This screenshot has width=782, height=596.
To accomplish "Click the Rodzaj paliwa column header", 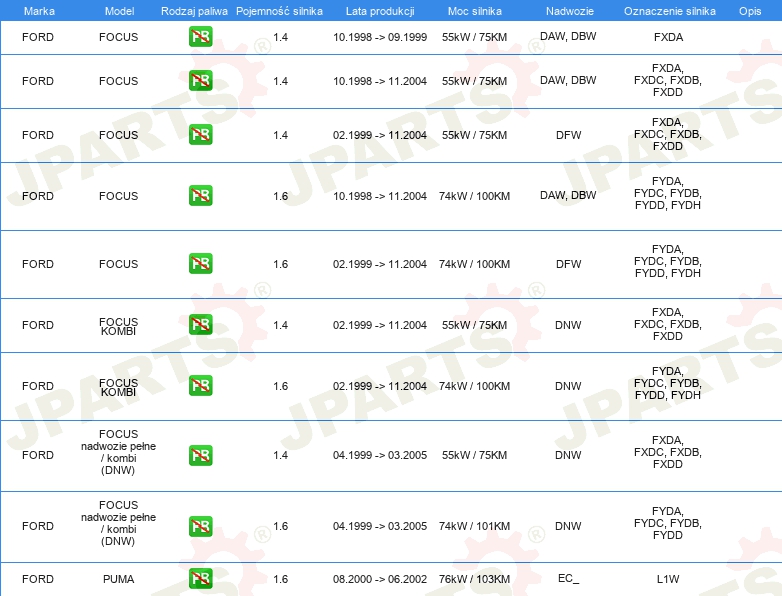I will (194, 11).
